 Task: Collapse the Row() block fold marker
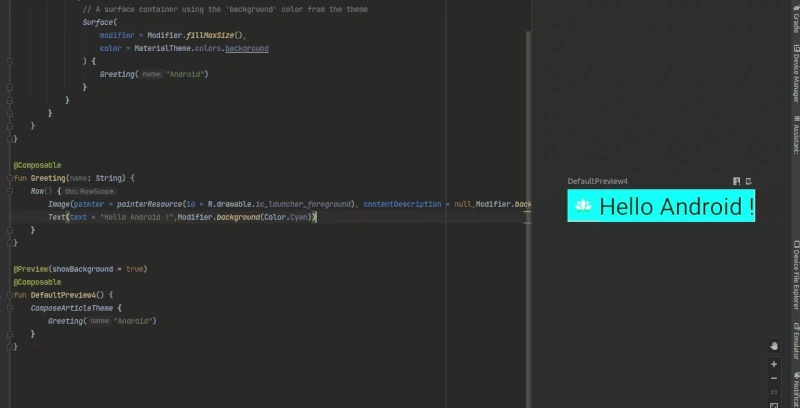tap(10, 191)
